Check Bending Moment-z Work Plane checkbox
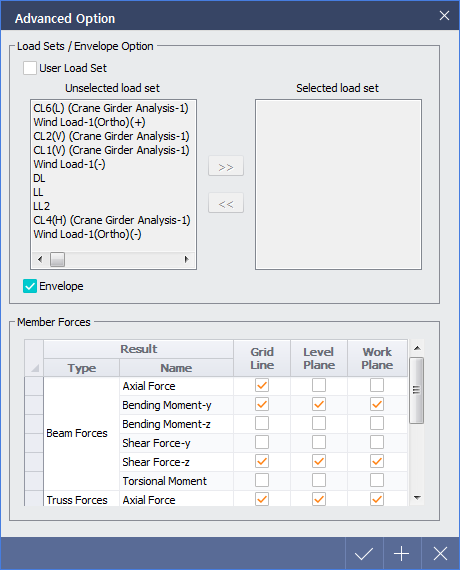Viewport: 460px width, 570px height. tap(377, 423)
